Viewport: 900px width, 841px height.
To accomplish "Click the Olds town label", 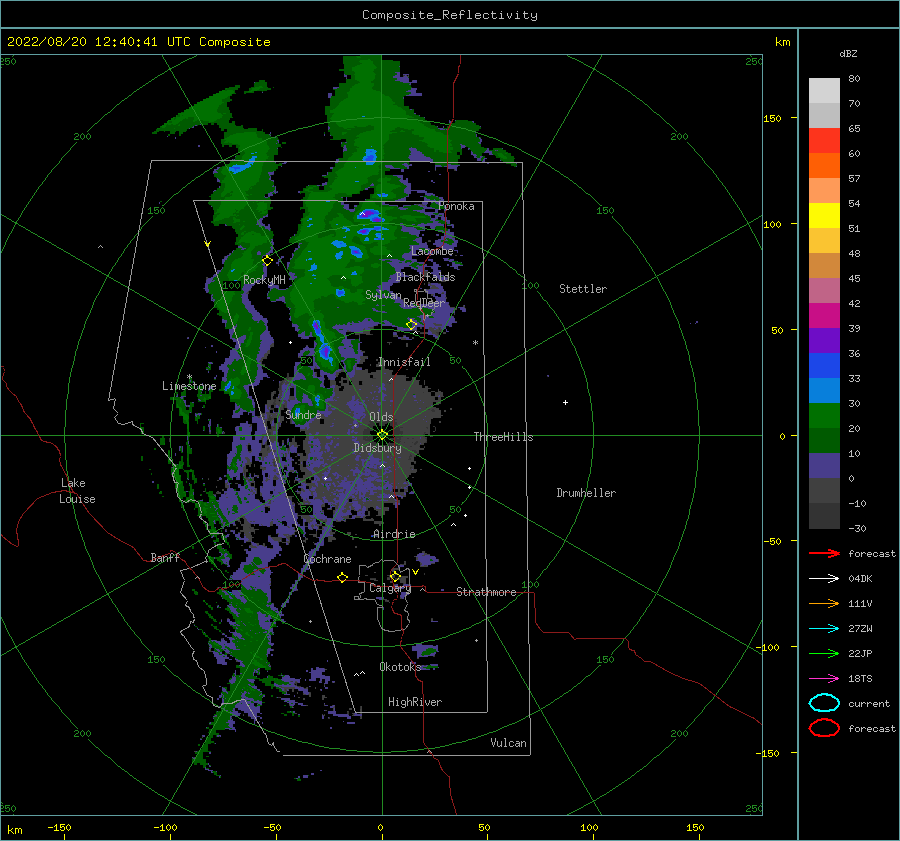I will (381, 417).
